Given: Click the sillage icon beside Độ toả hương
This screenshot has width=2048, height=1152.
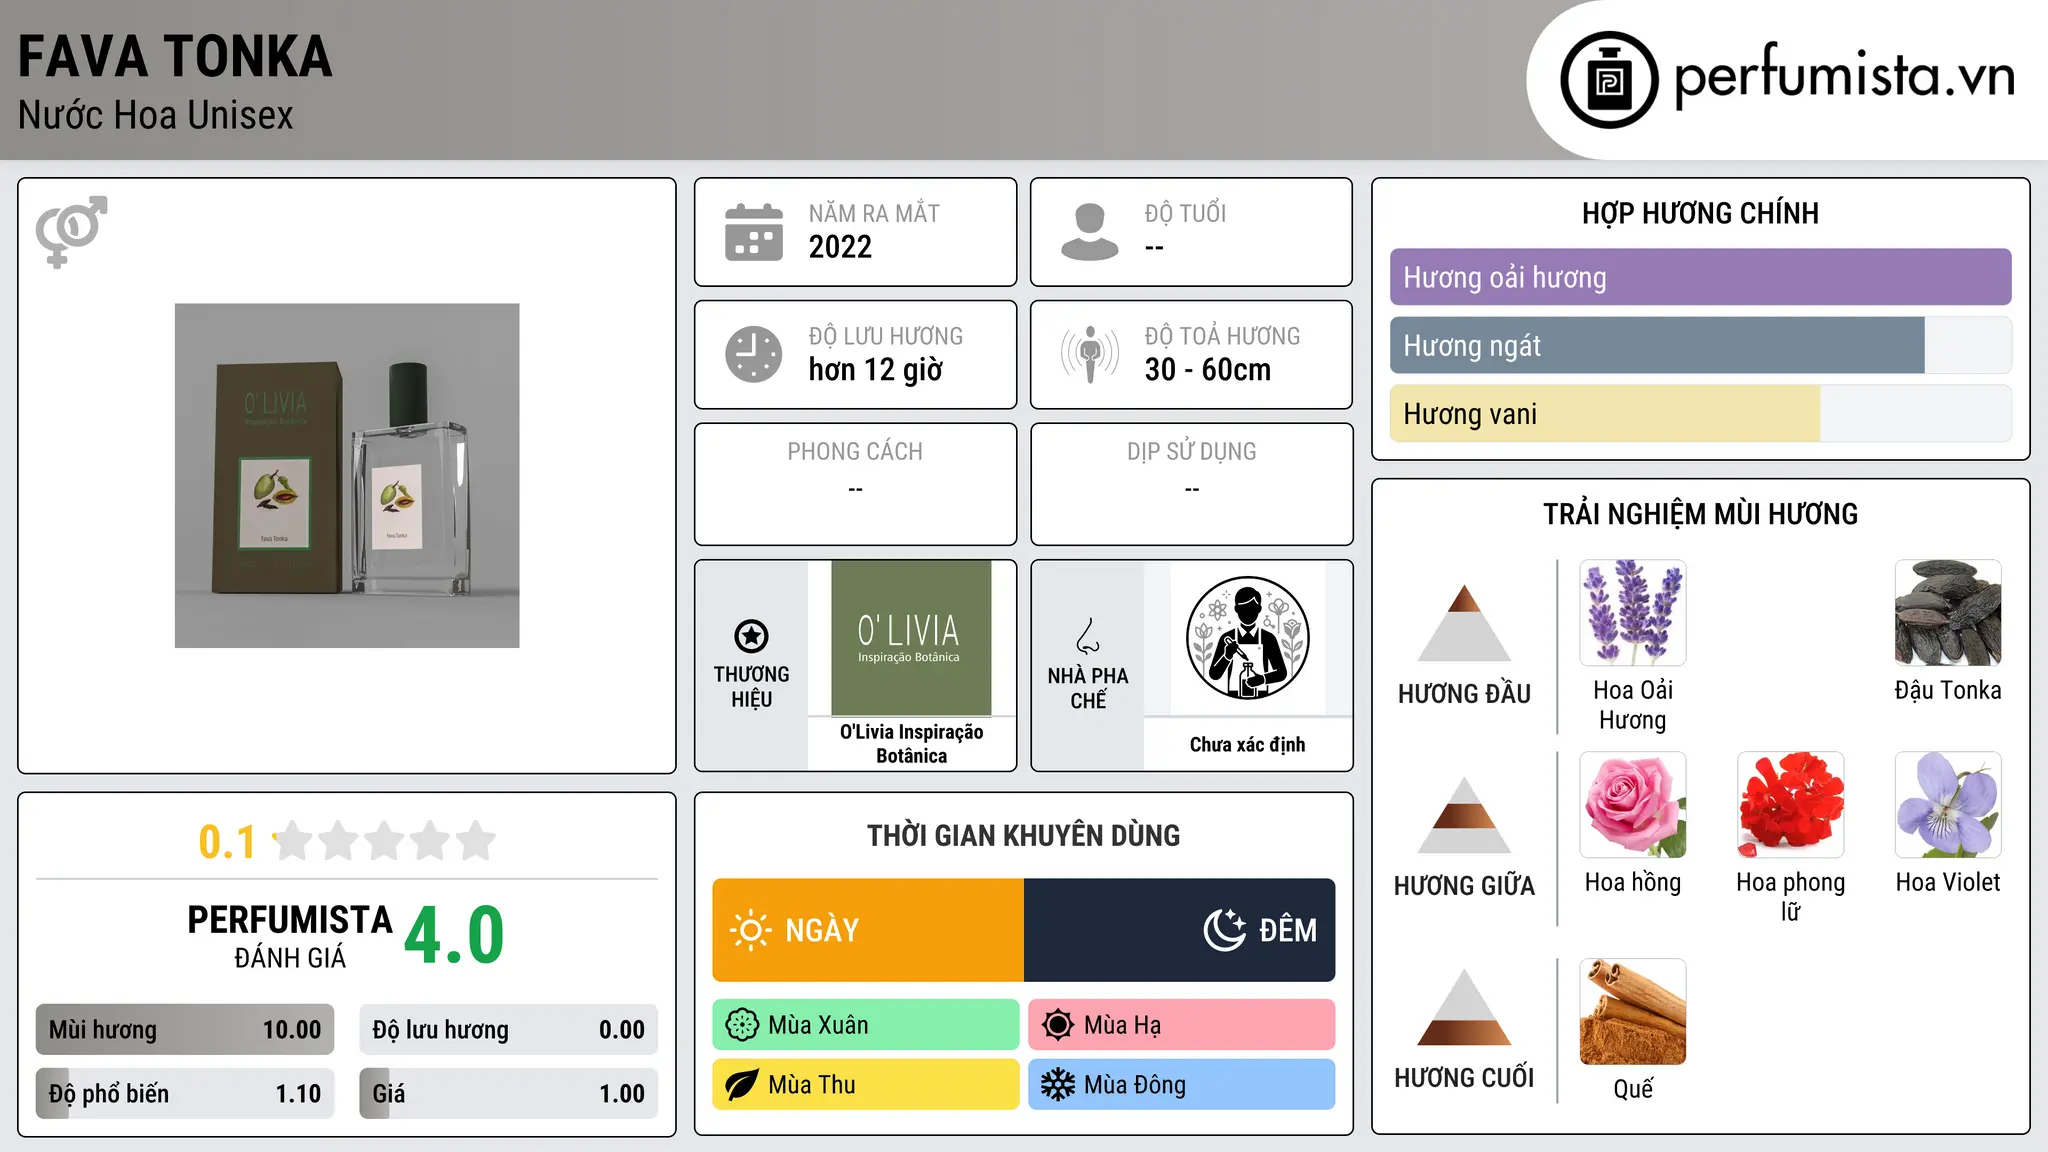Looking at the screenshot, I should tap(1090, 354).
